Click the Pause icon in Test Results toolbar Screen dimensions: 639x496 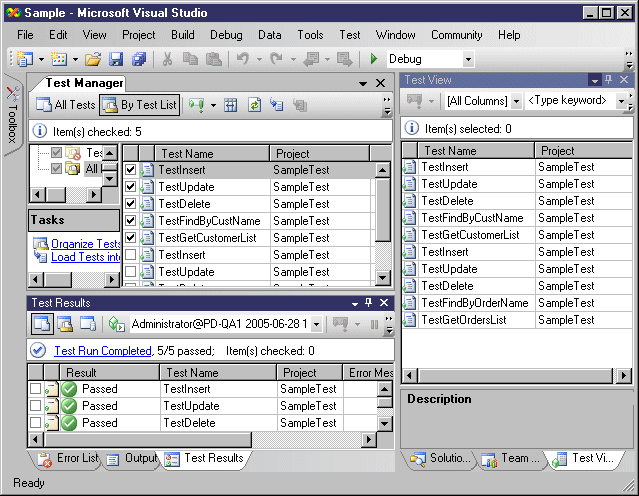pos(375,324)
